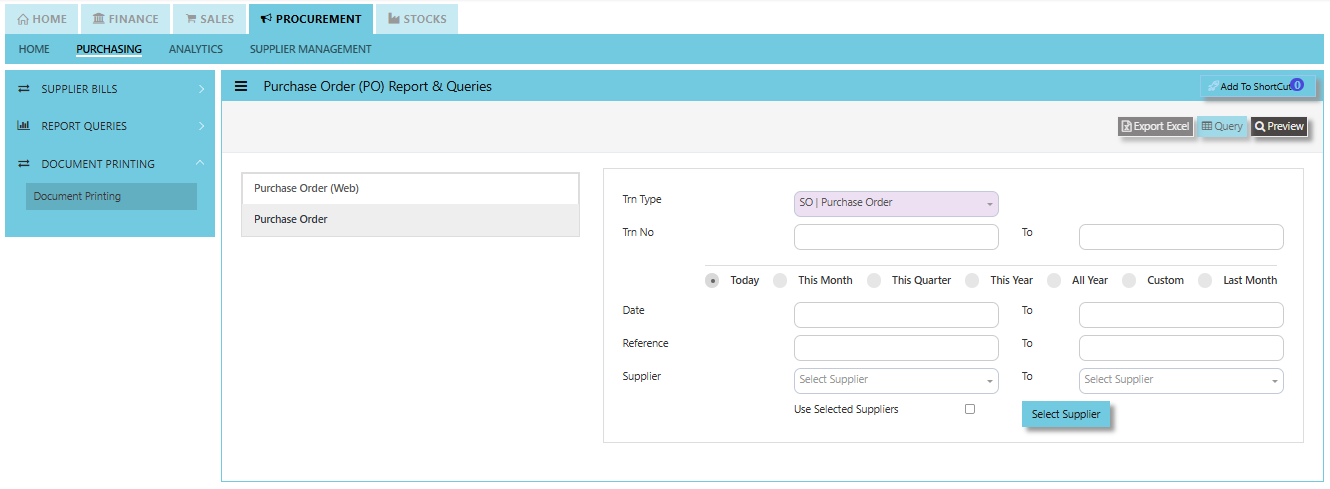This screenshot has height=489, width=1330.
Task: Open the Trn Type dropdown
Action: [x=895, y=203]
